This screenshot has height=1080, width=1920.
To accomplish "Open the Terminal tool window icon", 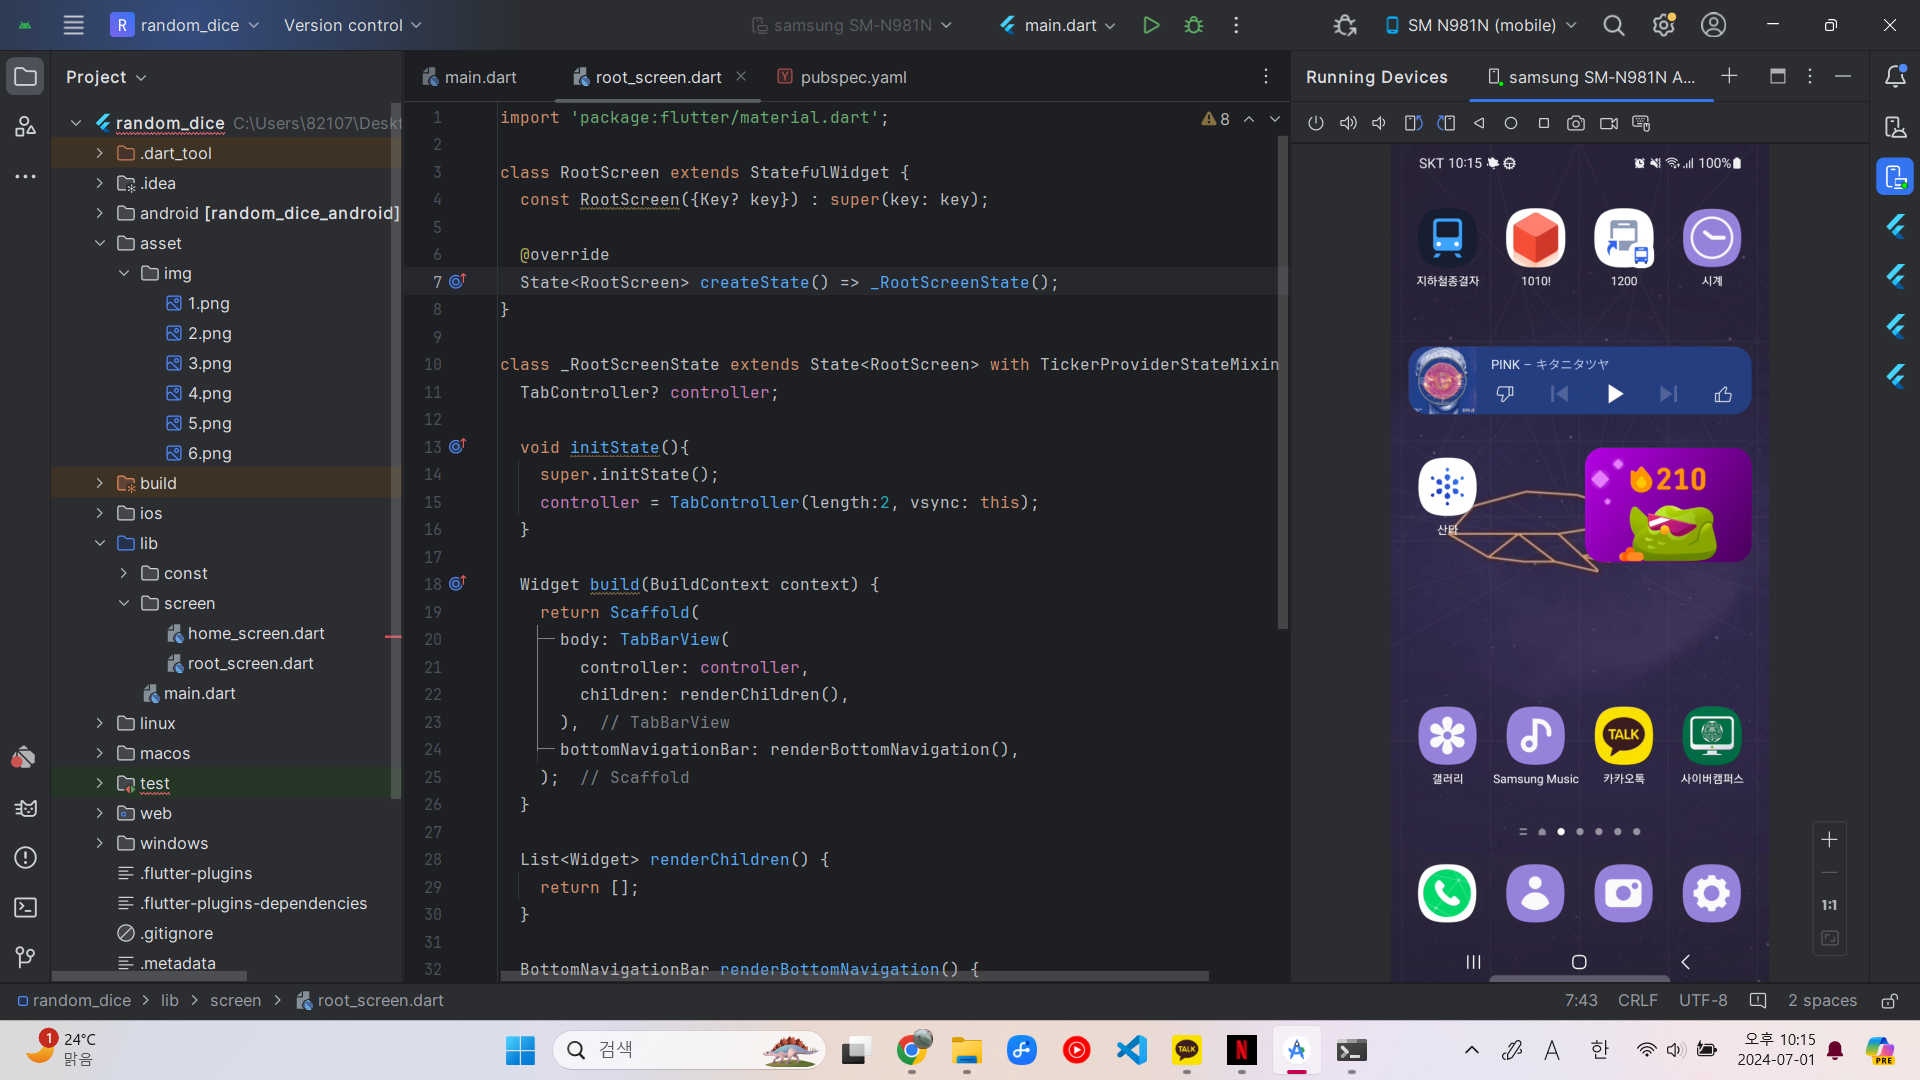I will (26, 907).
